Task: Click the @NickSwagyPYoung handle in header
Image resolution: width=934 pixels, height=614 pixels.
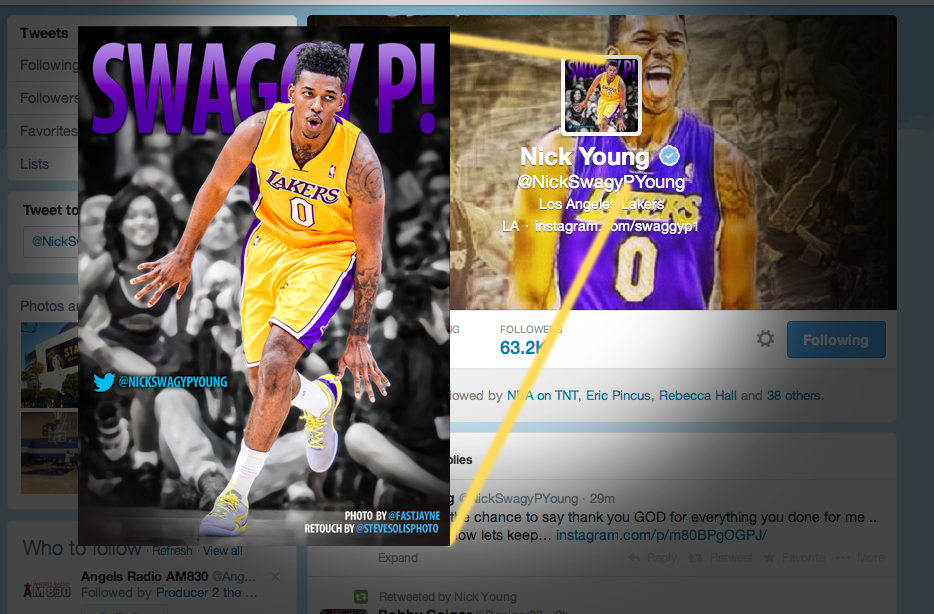Action: [x=601, y=182]
